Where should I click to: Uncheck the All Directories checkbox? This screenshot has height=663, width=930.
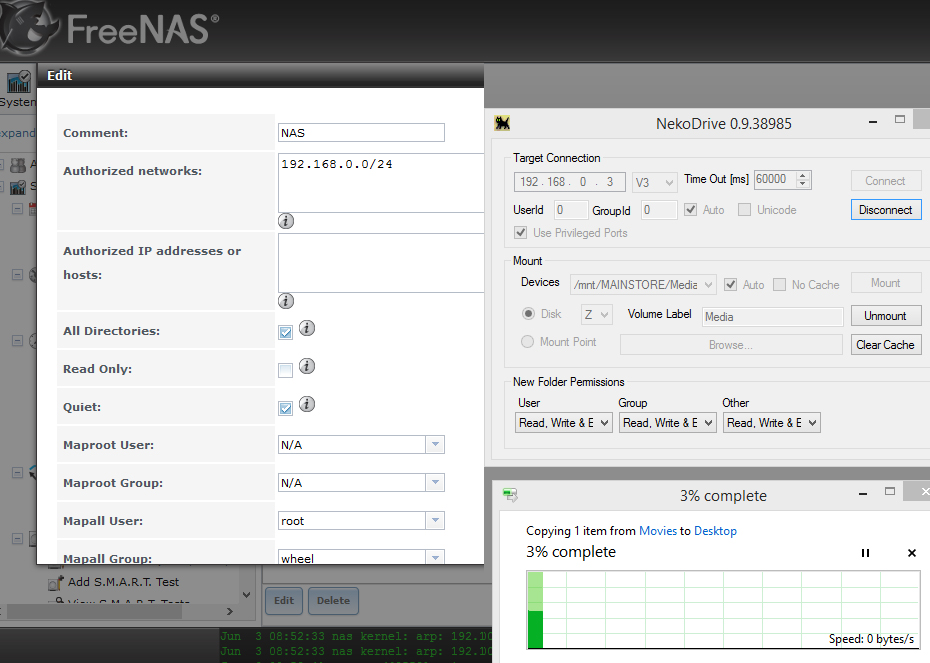pos(286,332)
